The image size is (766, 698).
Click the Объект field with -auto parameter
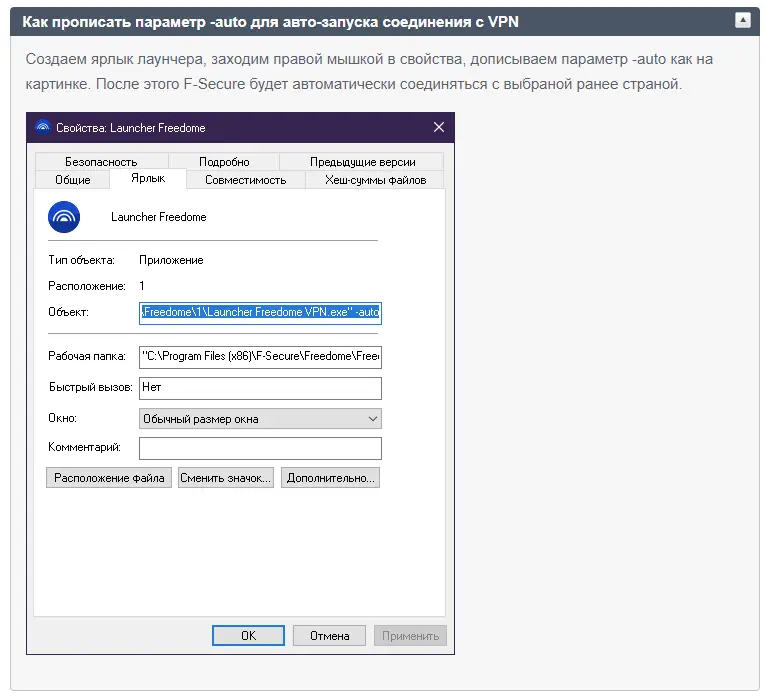click(x=260, y=313)
